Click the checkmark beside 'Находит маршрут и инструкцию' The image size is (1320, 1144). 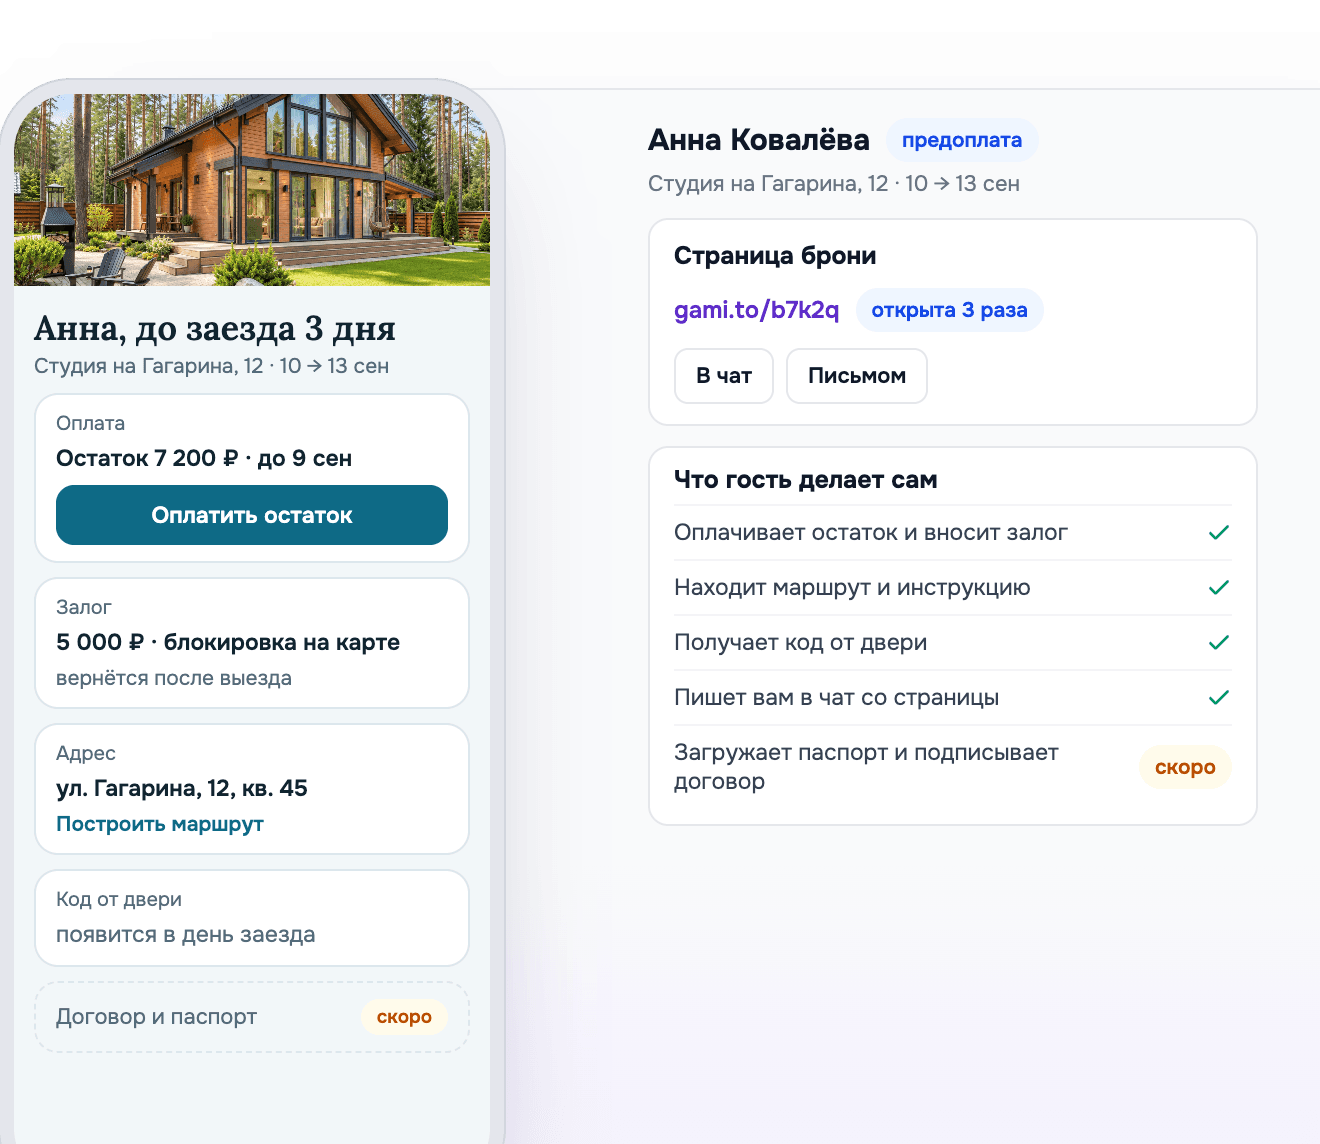[1218, 588]
